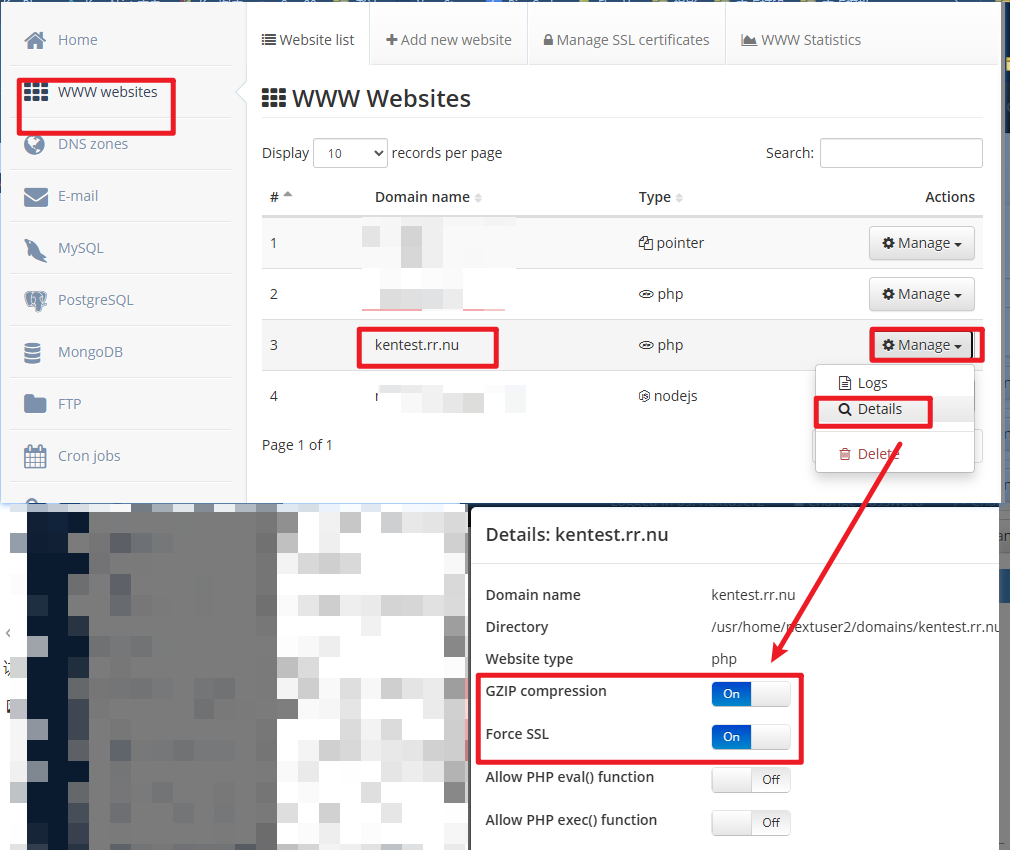The image size is (1010, 850).
Task: Open Manage dropdown for kentest.rr.nu
Action: coord(921,345)
